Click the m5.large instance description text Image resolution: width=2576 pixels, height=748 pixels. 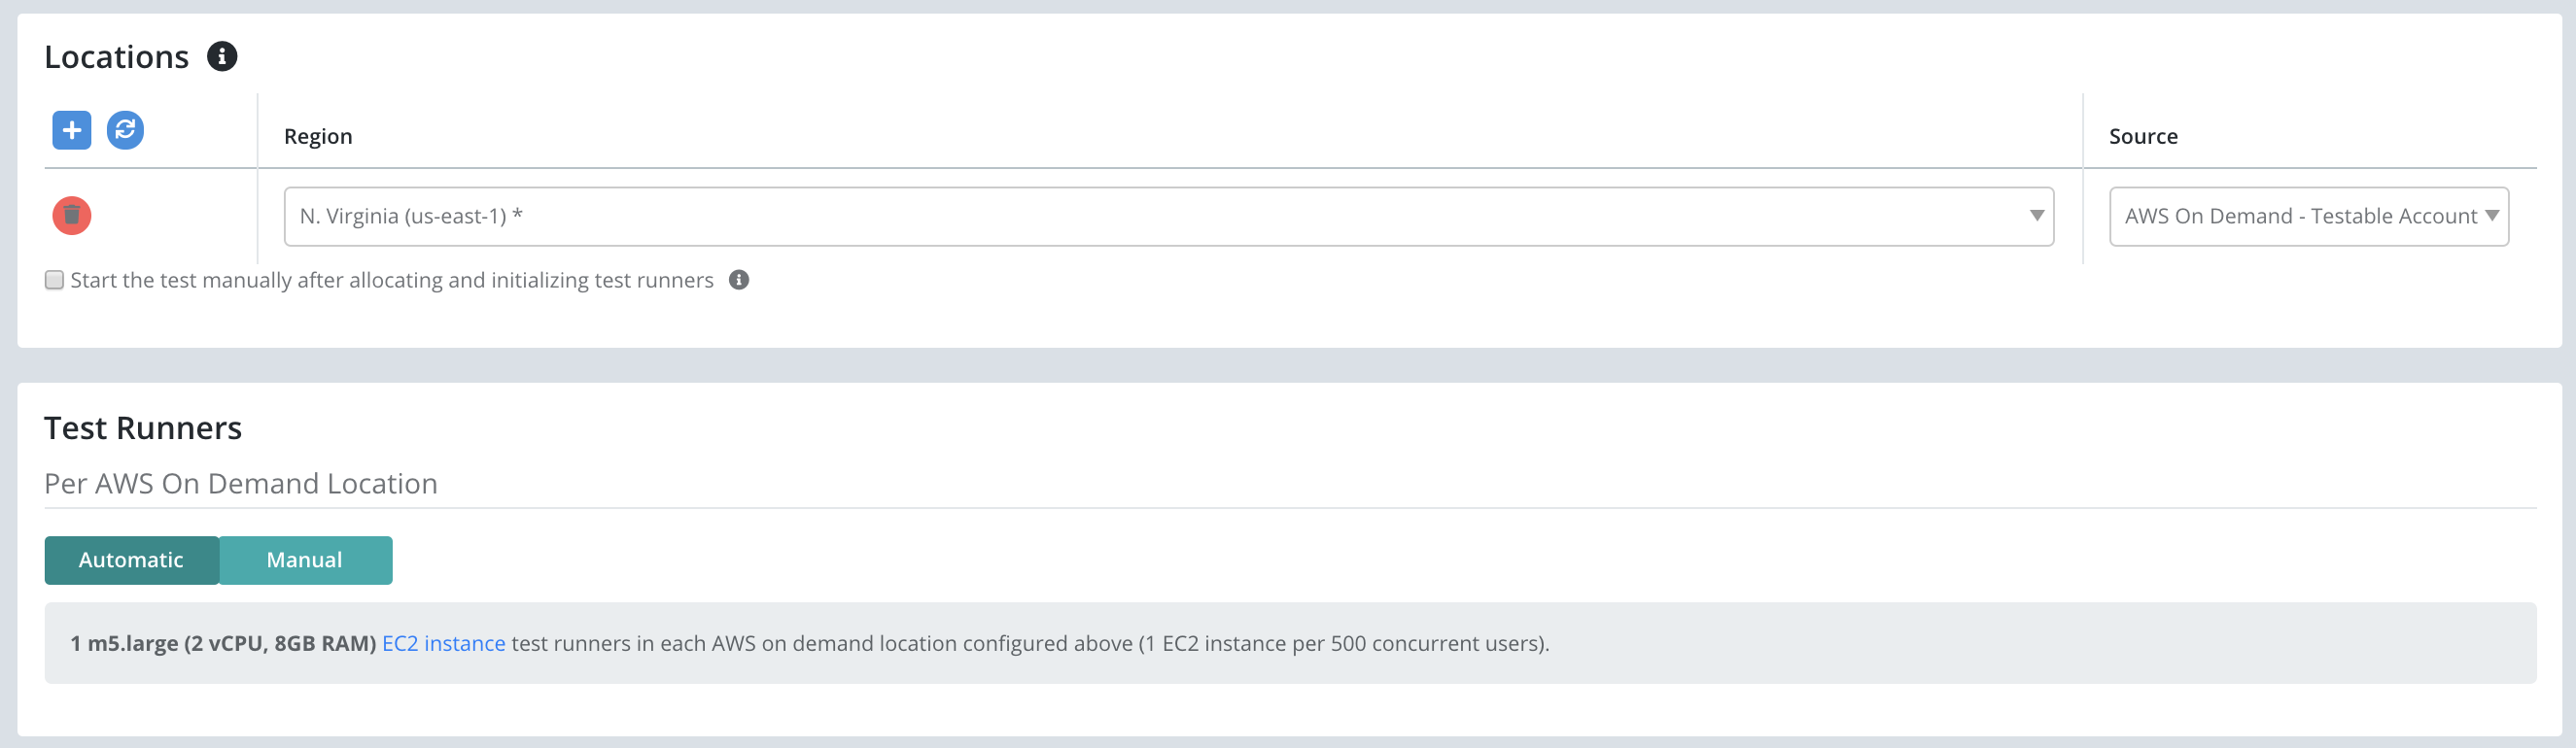(x=223, y=643)
